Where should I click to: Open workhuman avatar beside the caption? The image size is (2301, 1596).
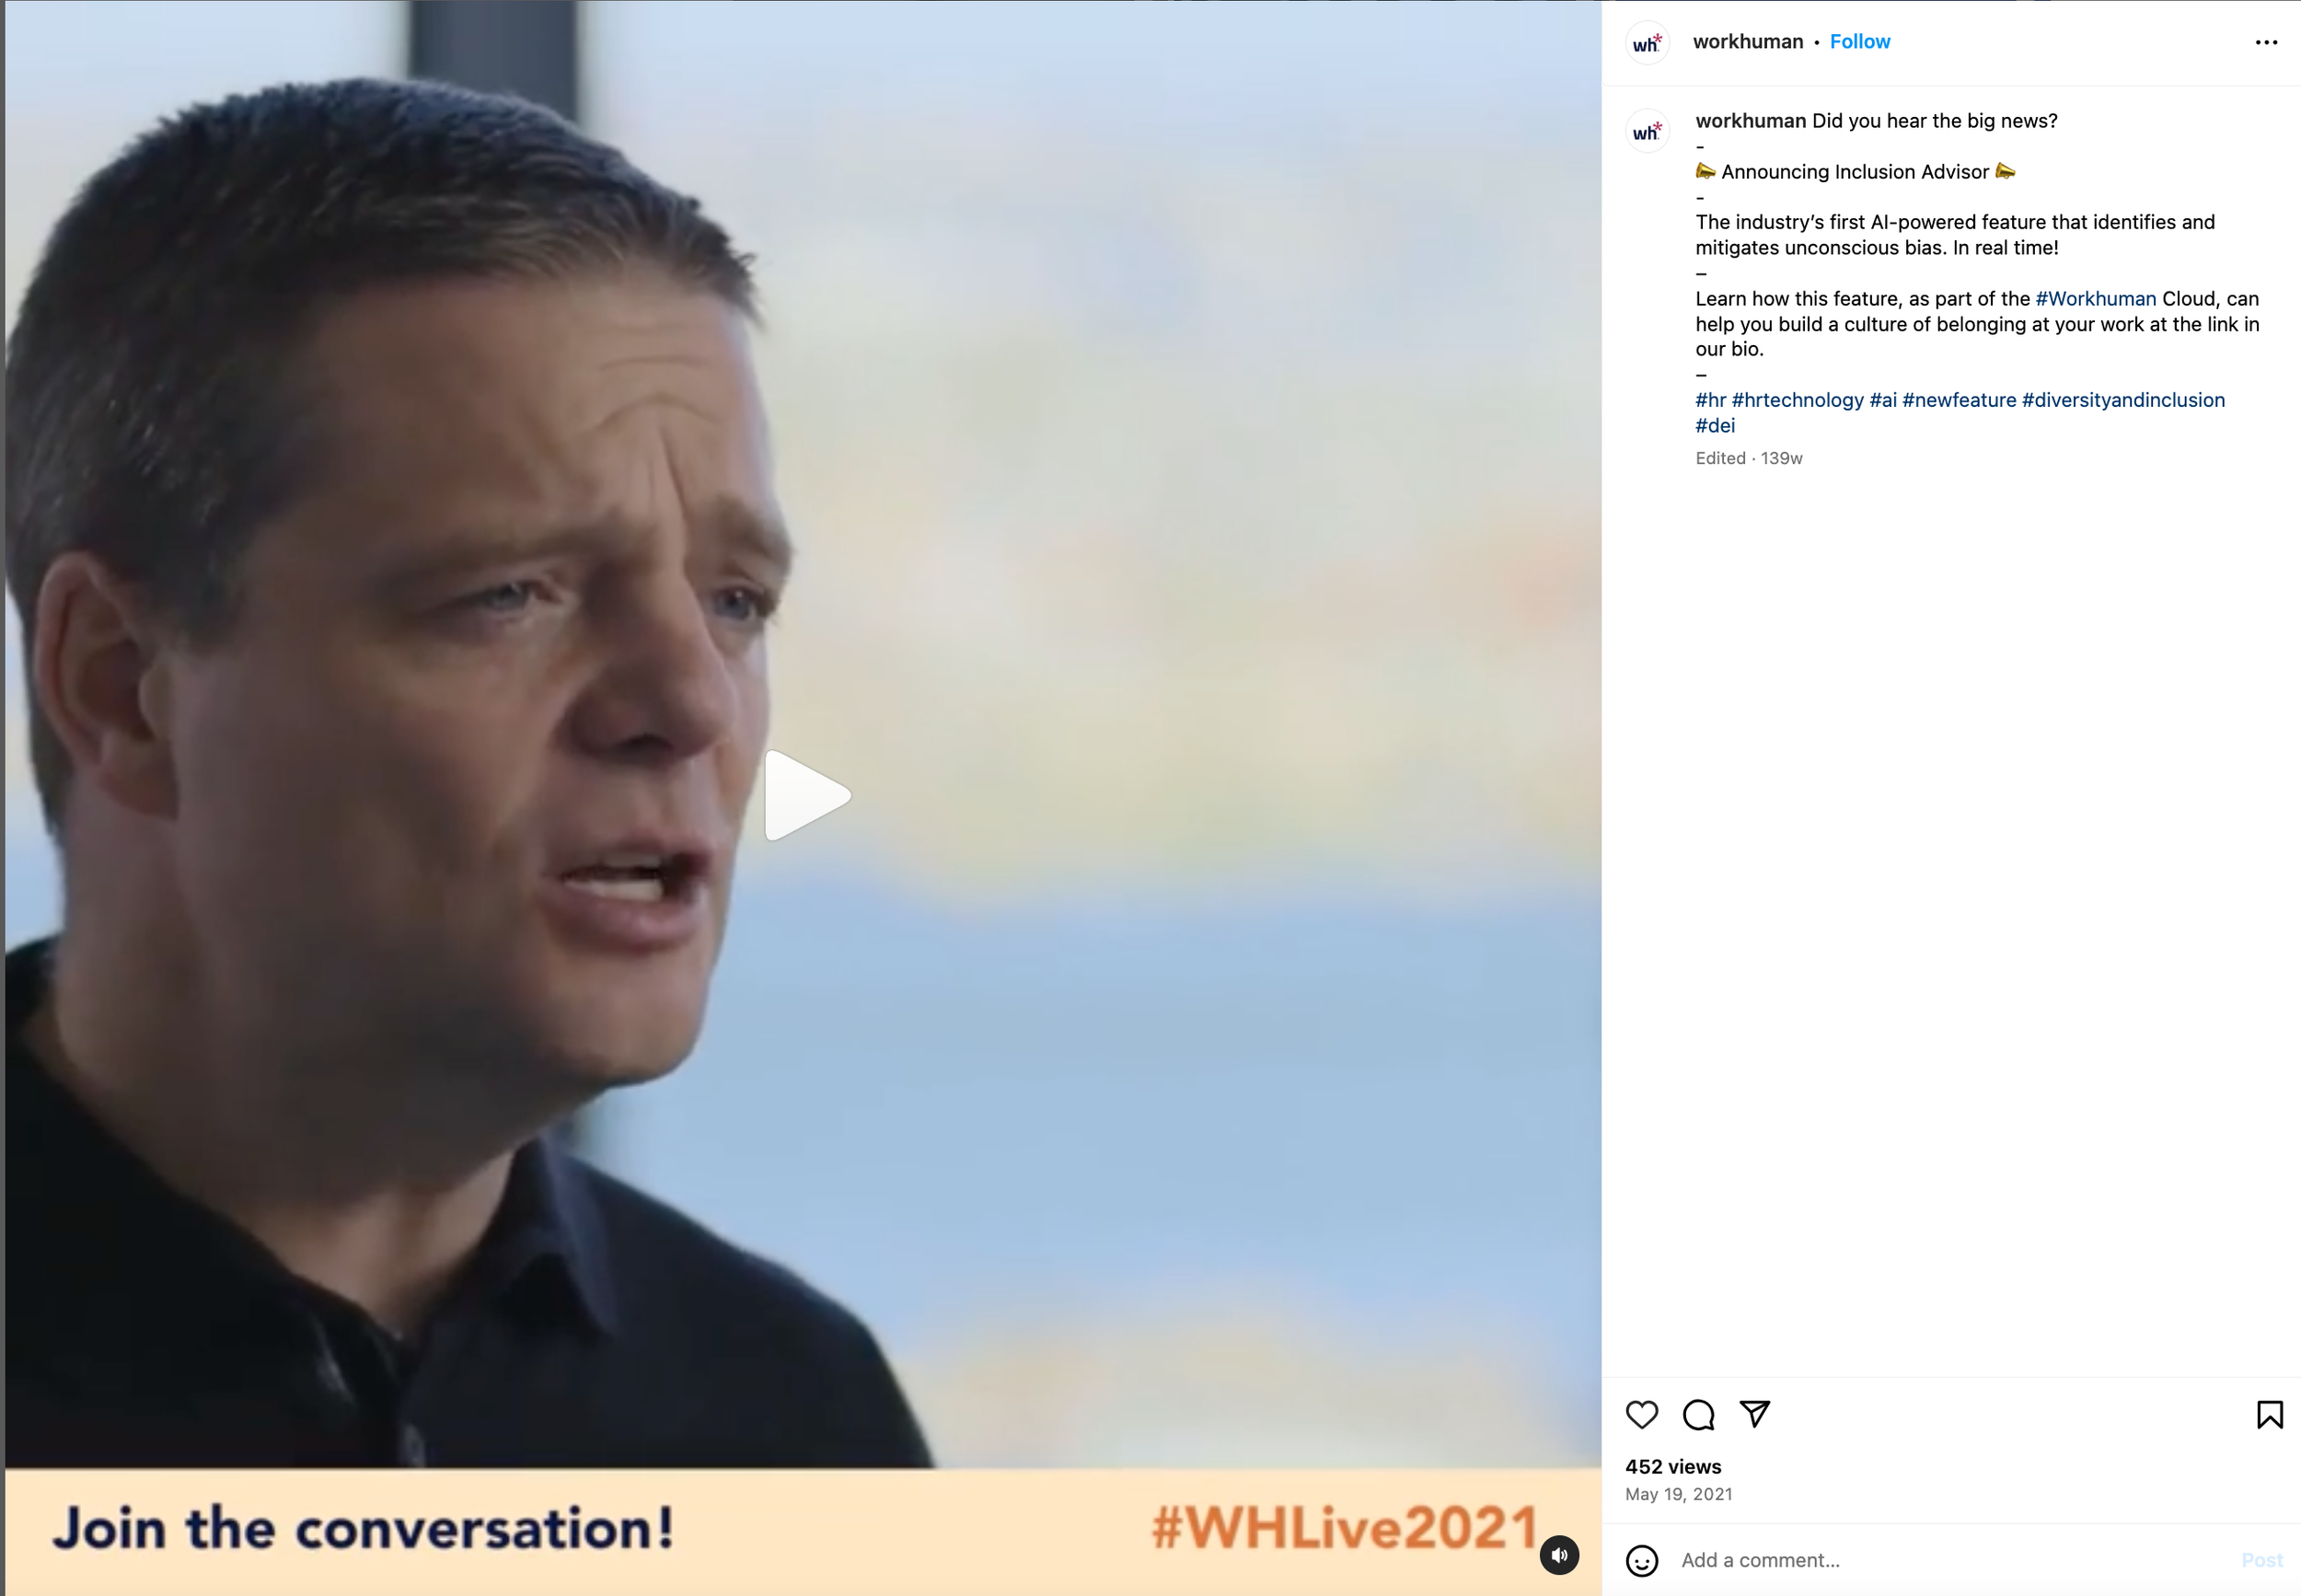point(1647,131)
